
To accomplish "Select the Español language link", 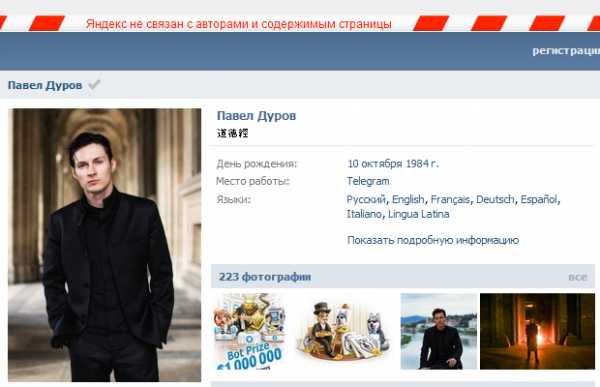I will point(539,199).
